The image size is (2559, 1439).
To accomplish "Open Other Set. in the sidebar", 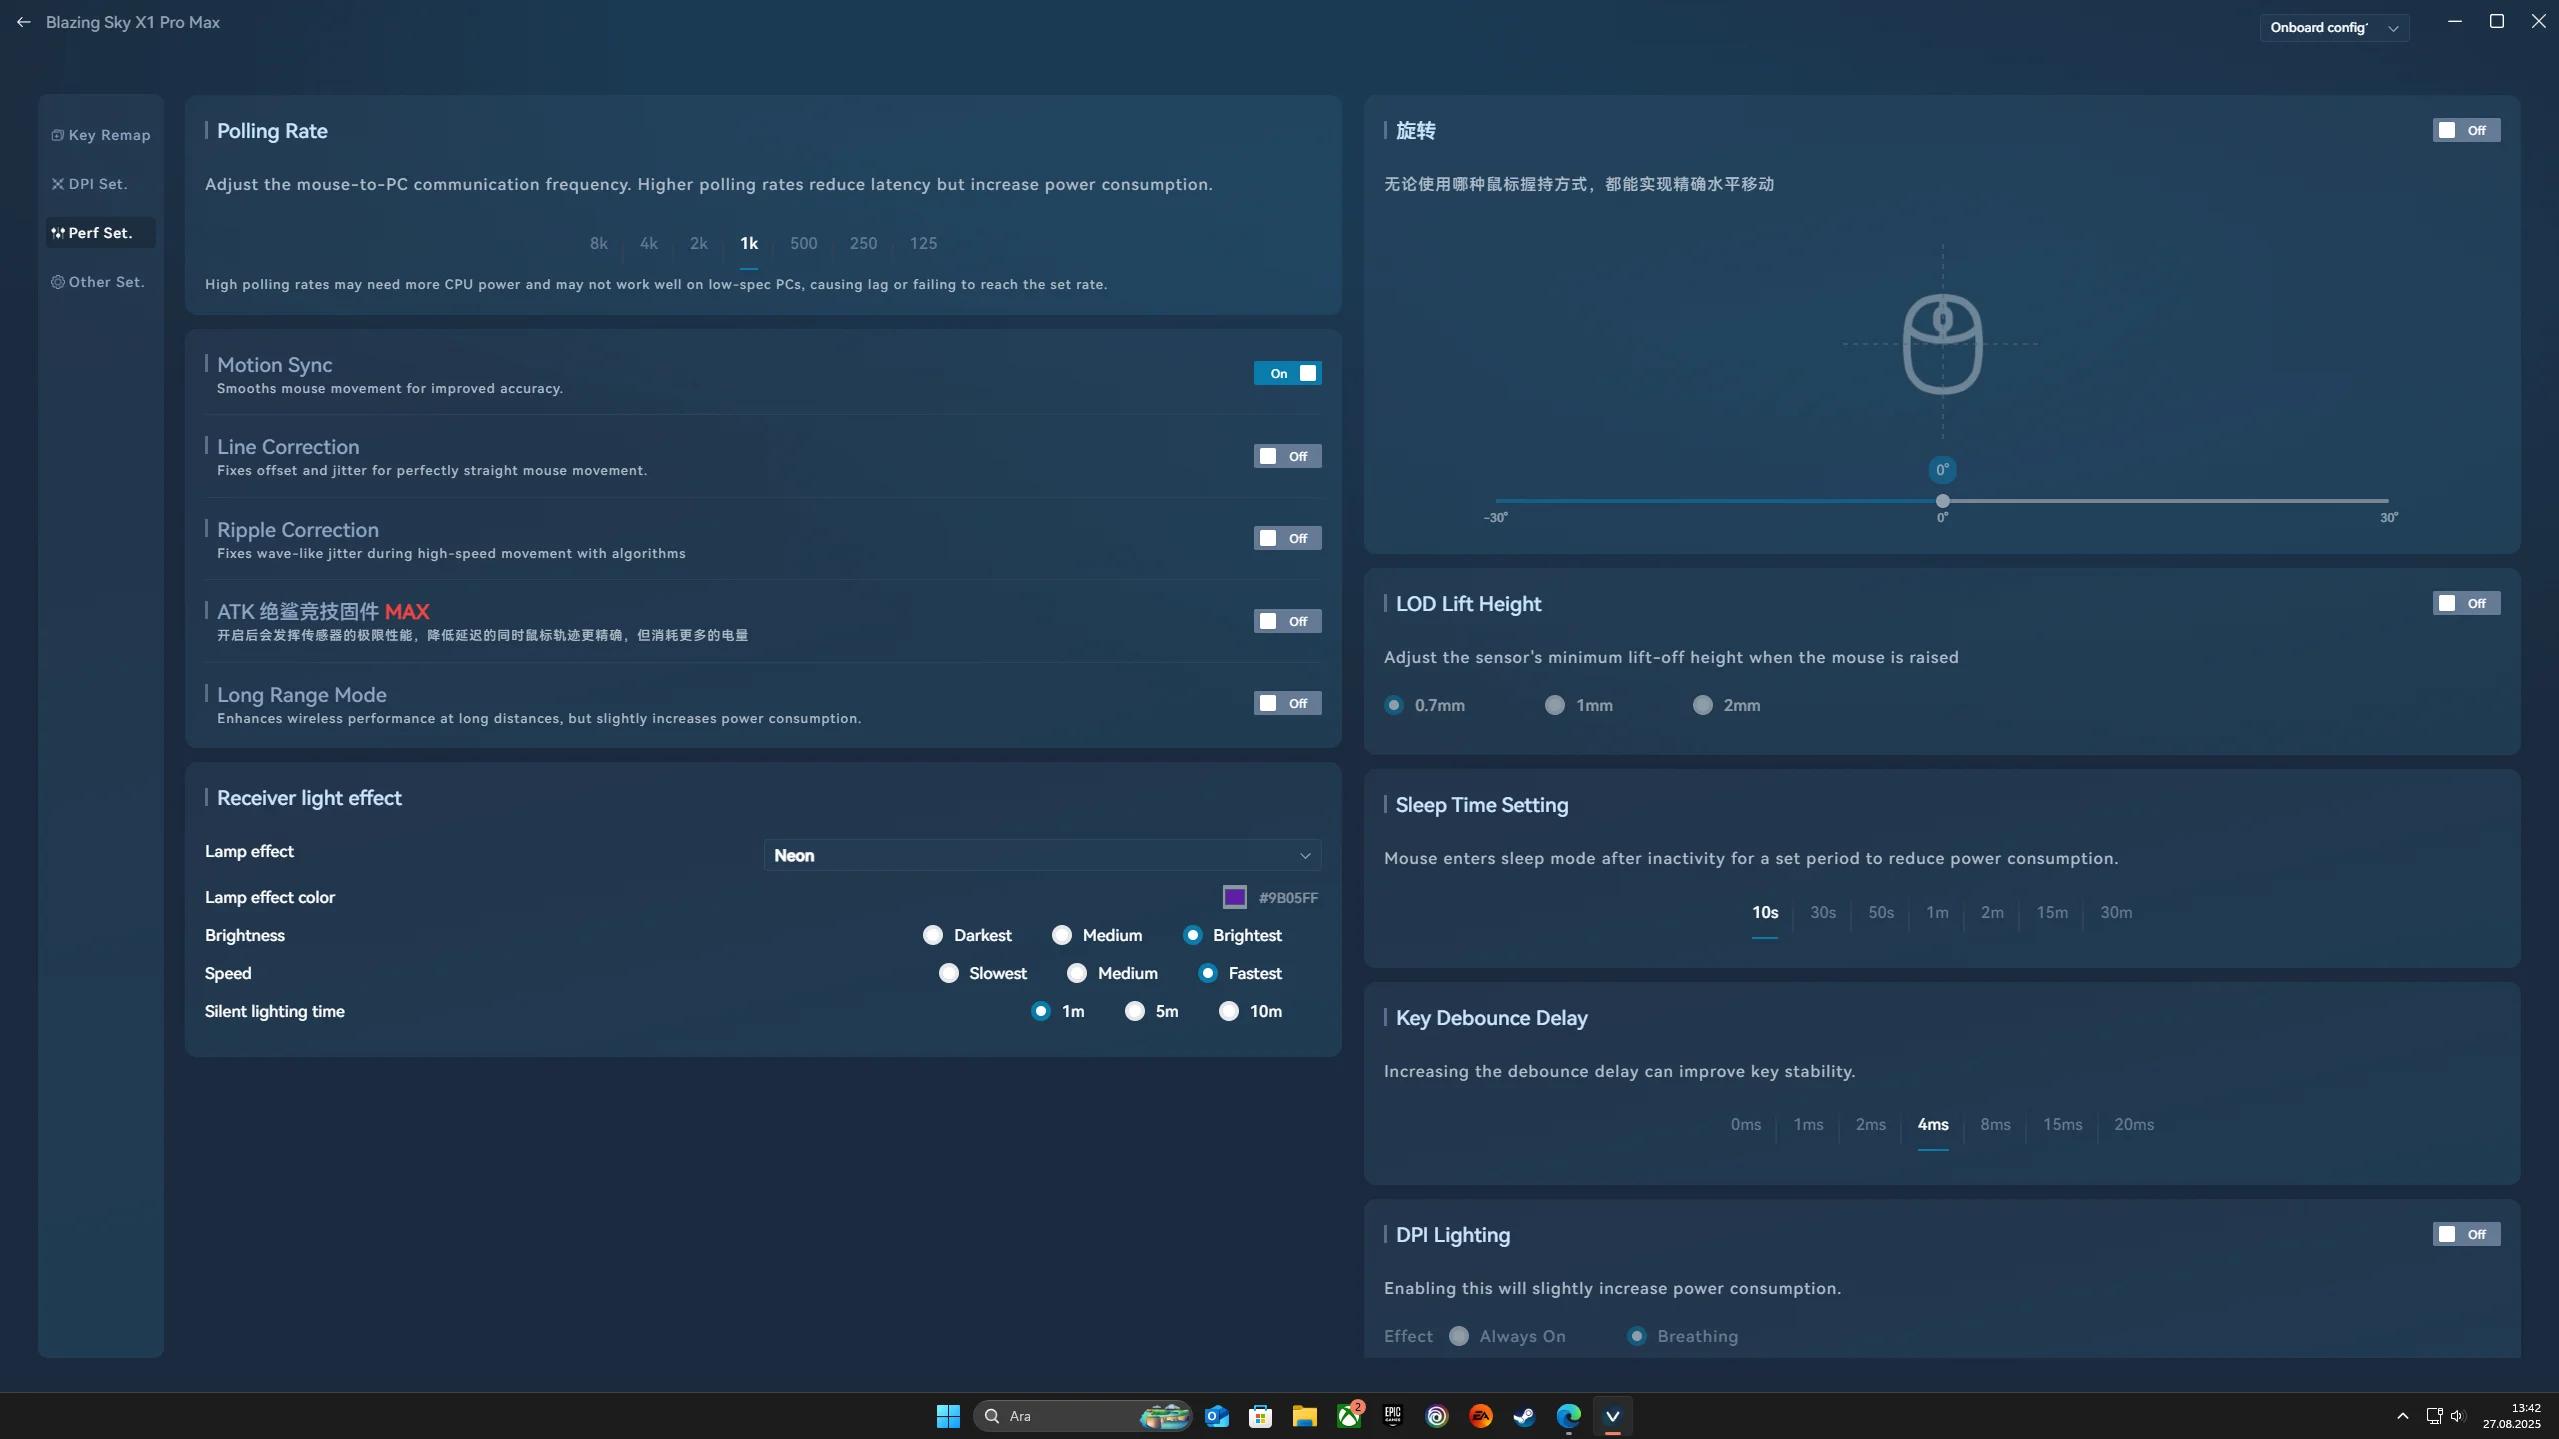I will [x=98, y=282].
